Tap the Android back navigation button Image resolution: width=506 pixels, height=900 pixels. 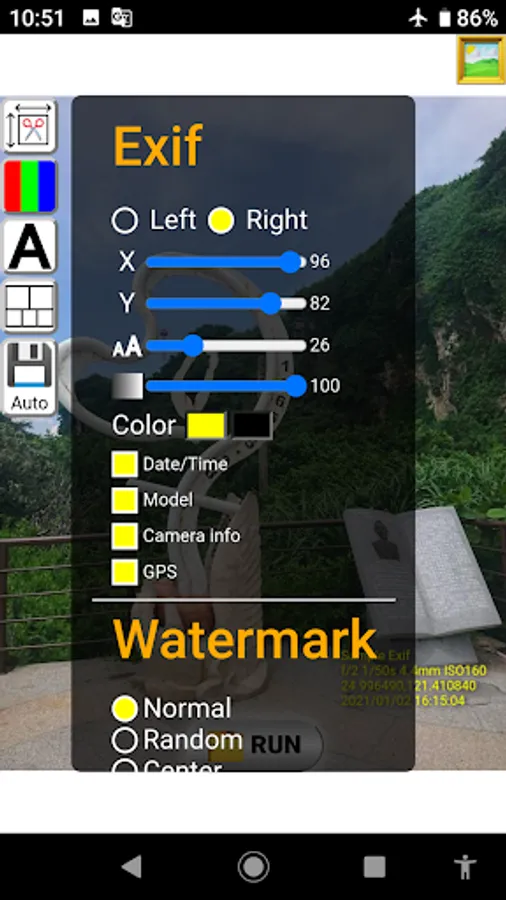[132, 866]
